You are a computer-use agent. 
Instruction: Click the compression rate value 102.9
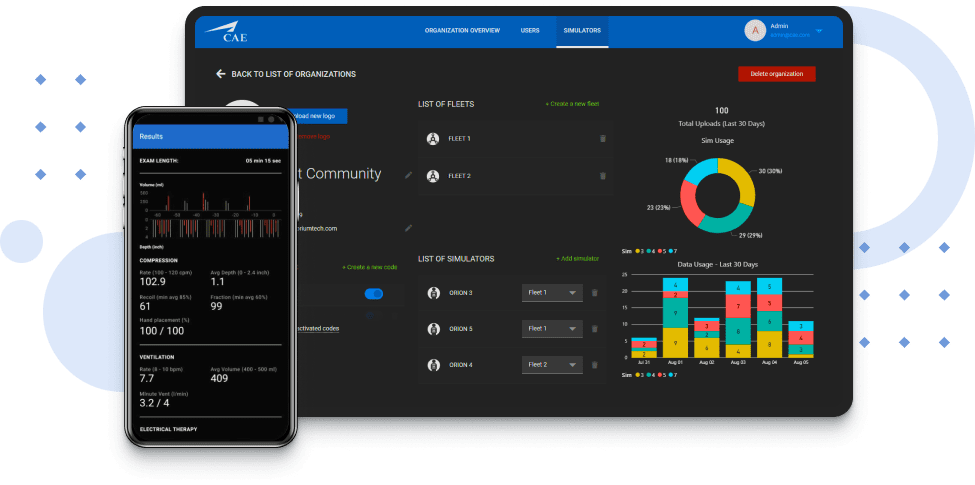pos(153,282)
